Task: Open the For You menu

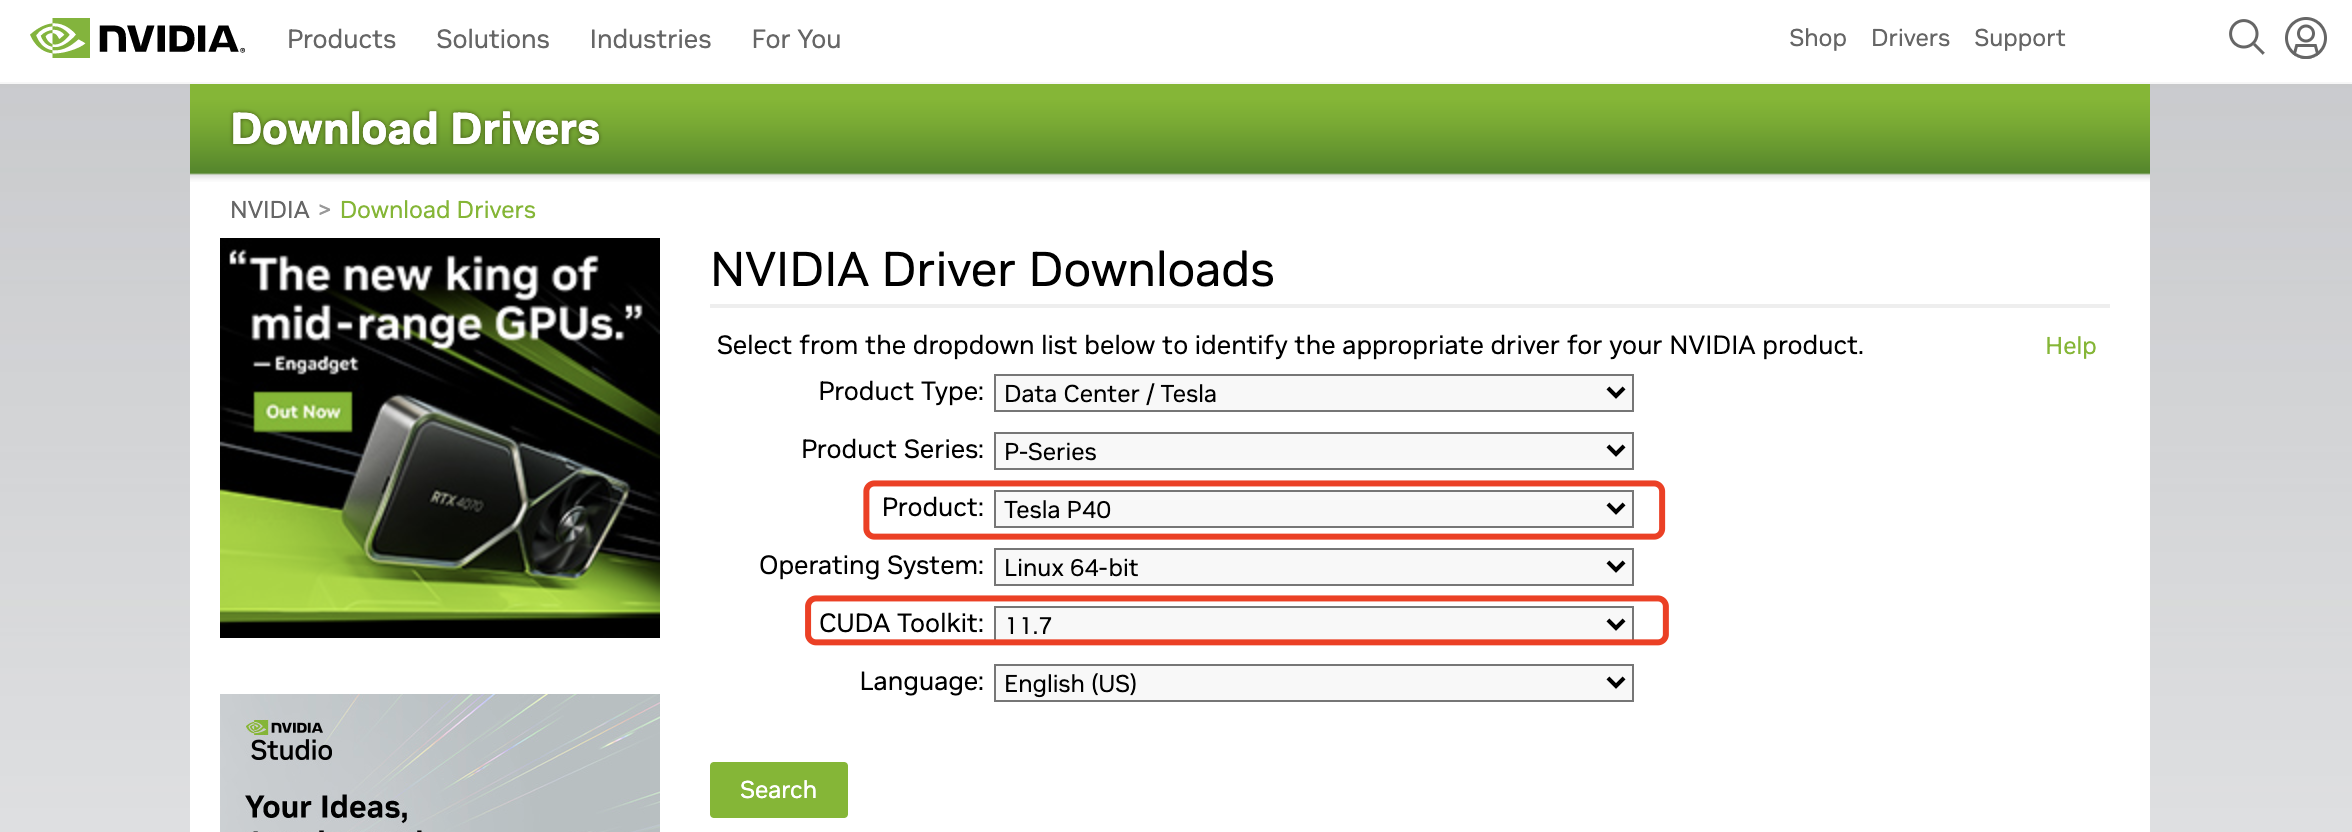Action: 796,39
